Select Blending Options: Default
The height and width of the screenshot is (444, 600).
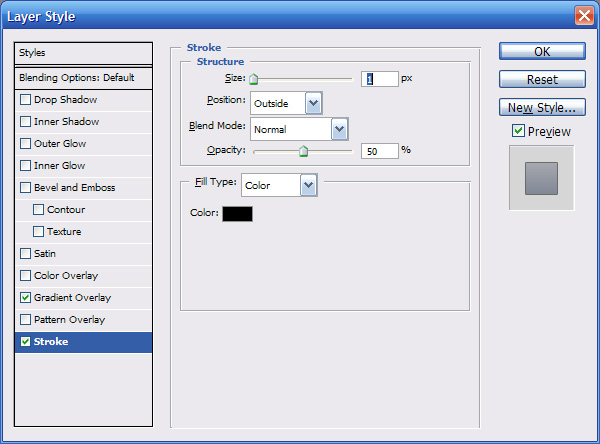pyautogui.click(x=83, y=78)
